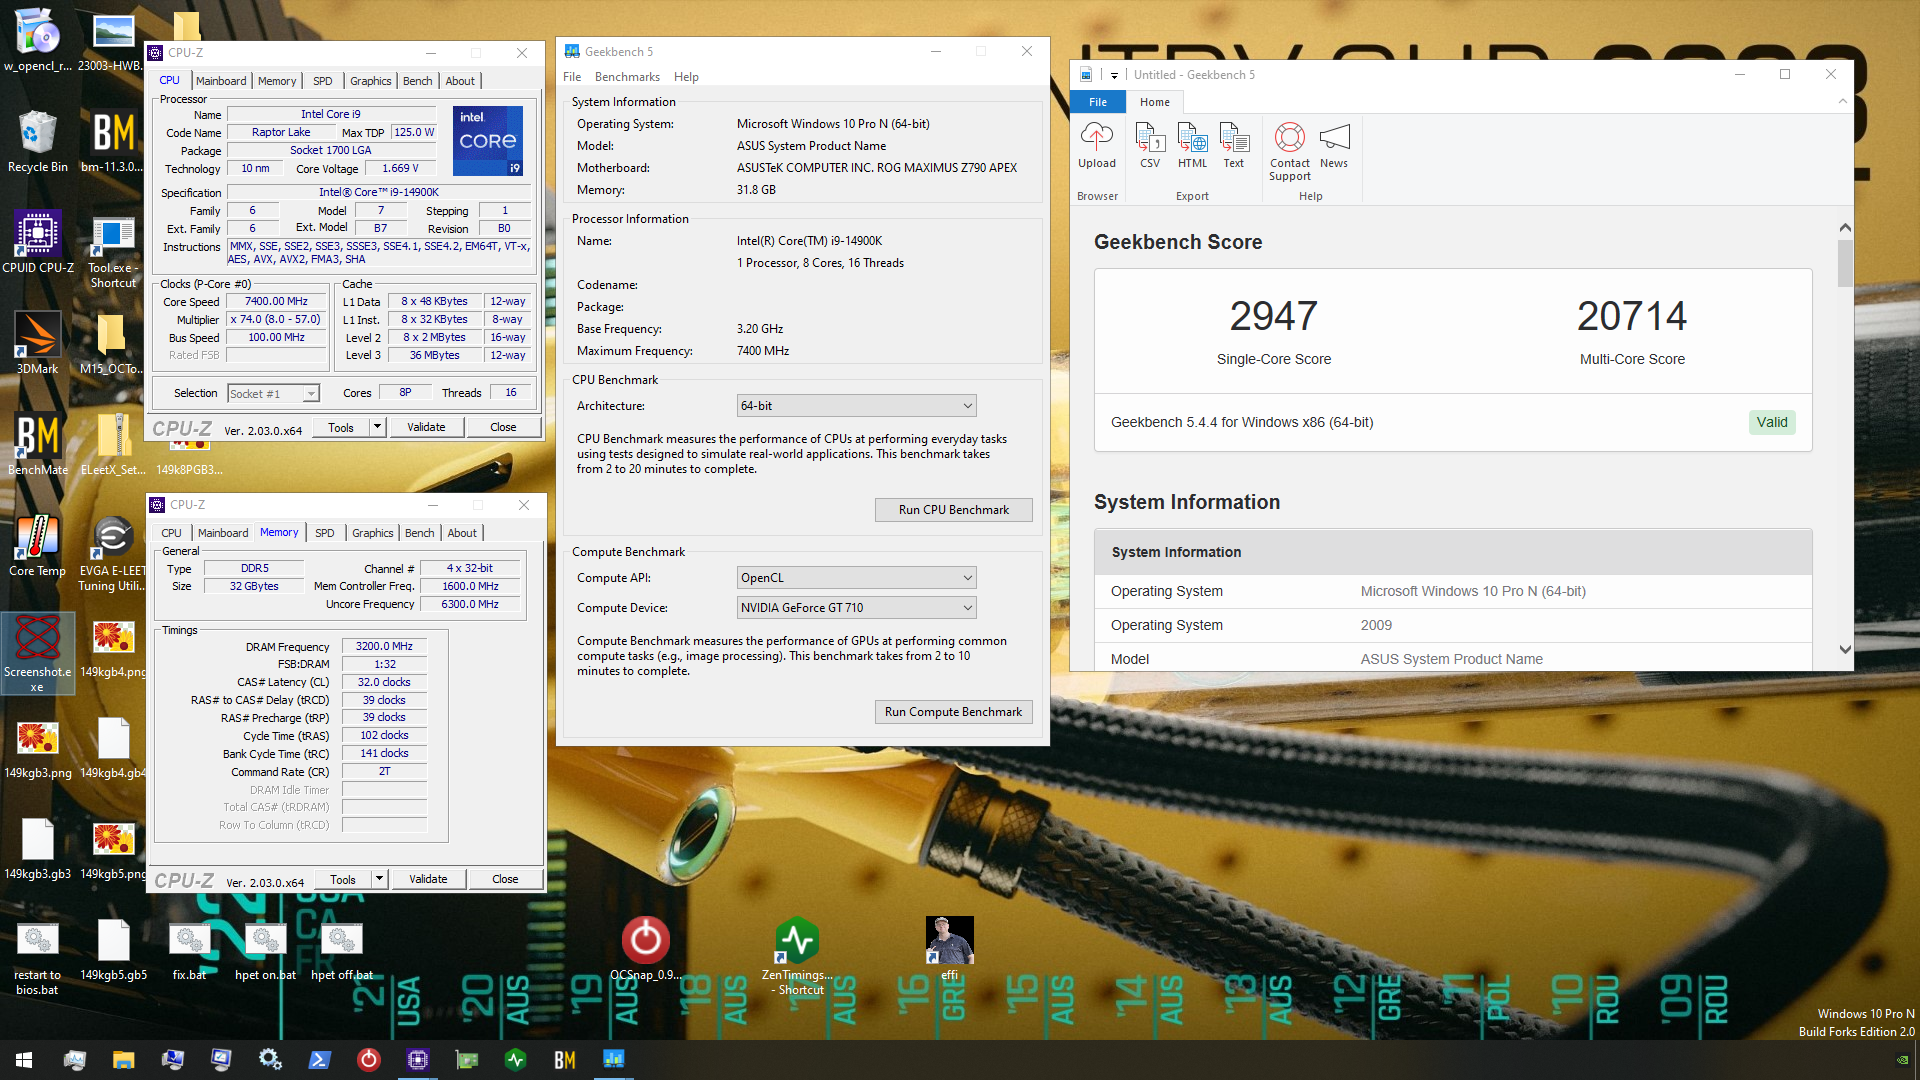Open Tools dropdown arrow in top CPU-Z
This screenshot has width=1920, height=1080.
pyautogui.click(x=377, y=427)
